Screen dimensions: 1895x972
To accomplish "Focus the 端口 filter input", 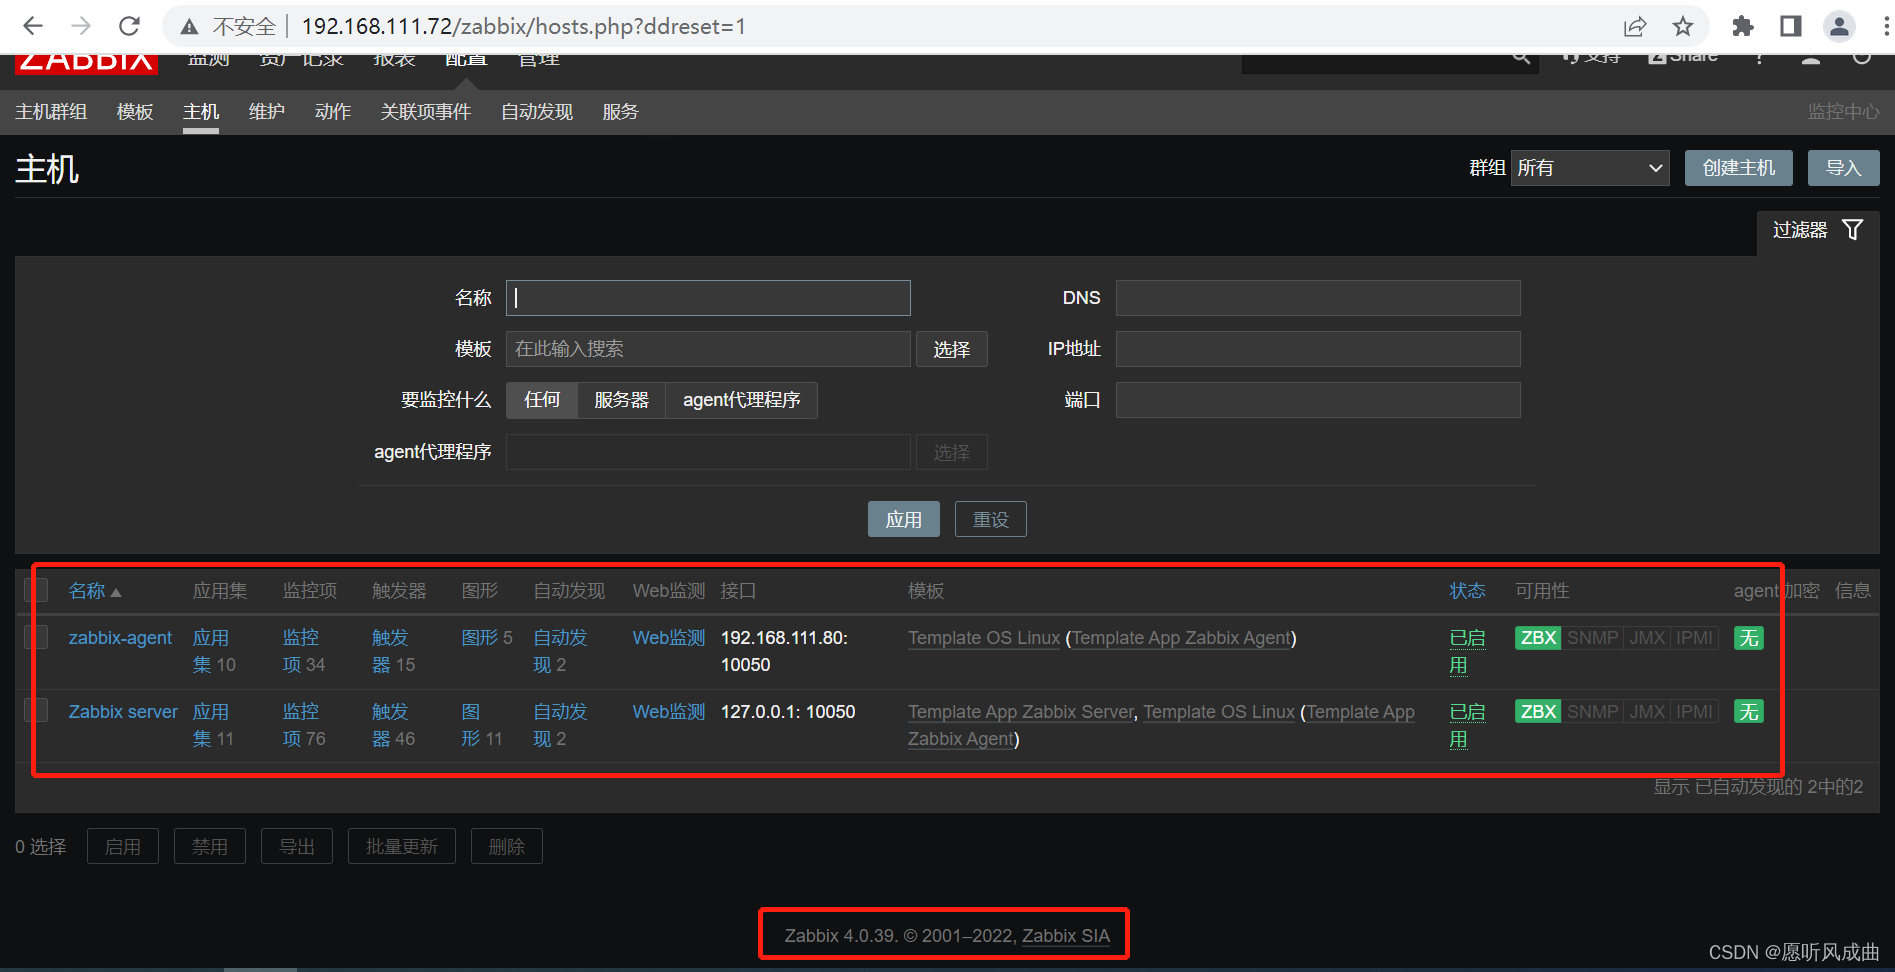I will click(1318, 400).
